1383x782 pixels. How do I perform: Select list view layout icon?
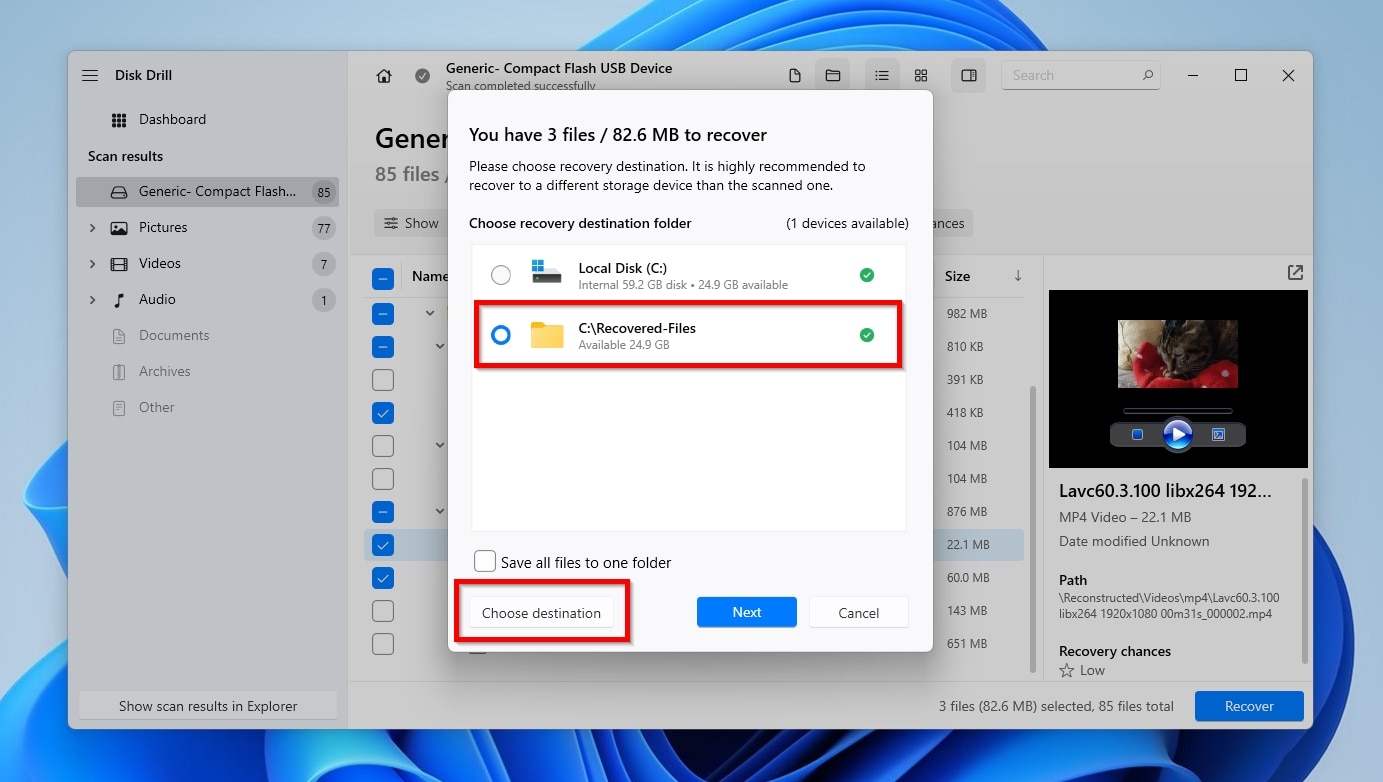[881, 75]
